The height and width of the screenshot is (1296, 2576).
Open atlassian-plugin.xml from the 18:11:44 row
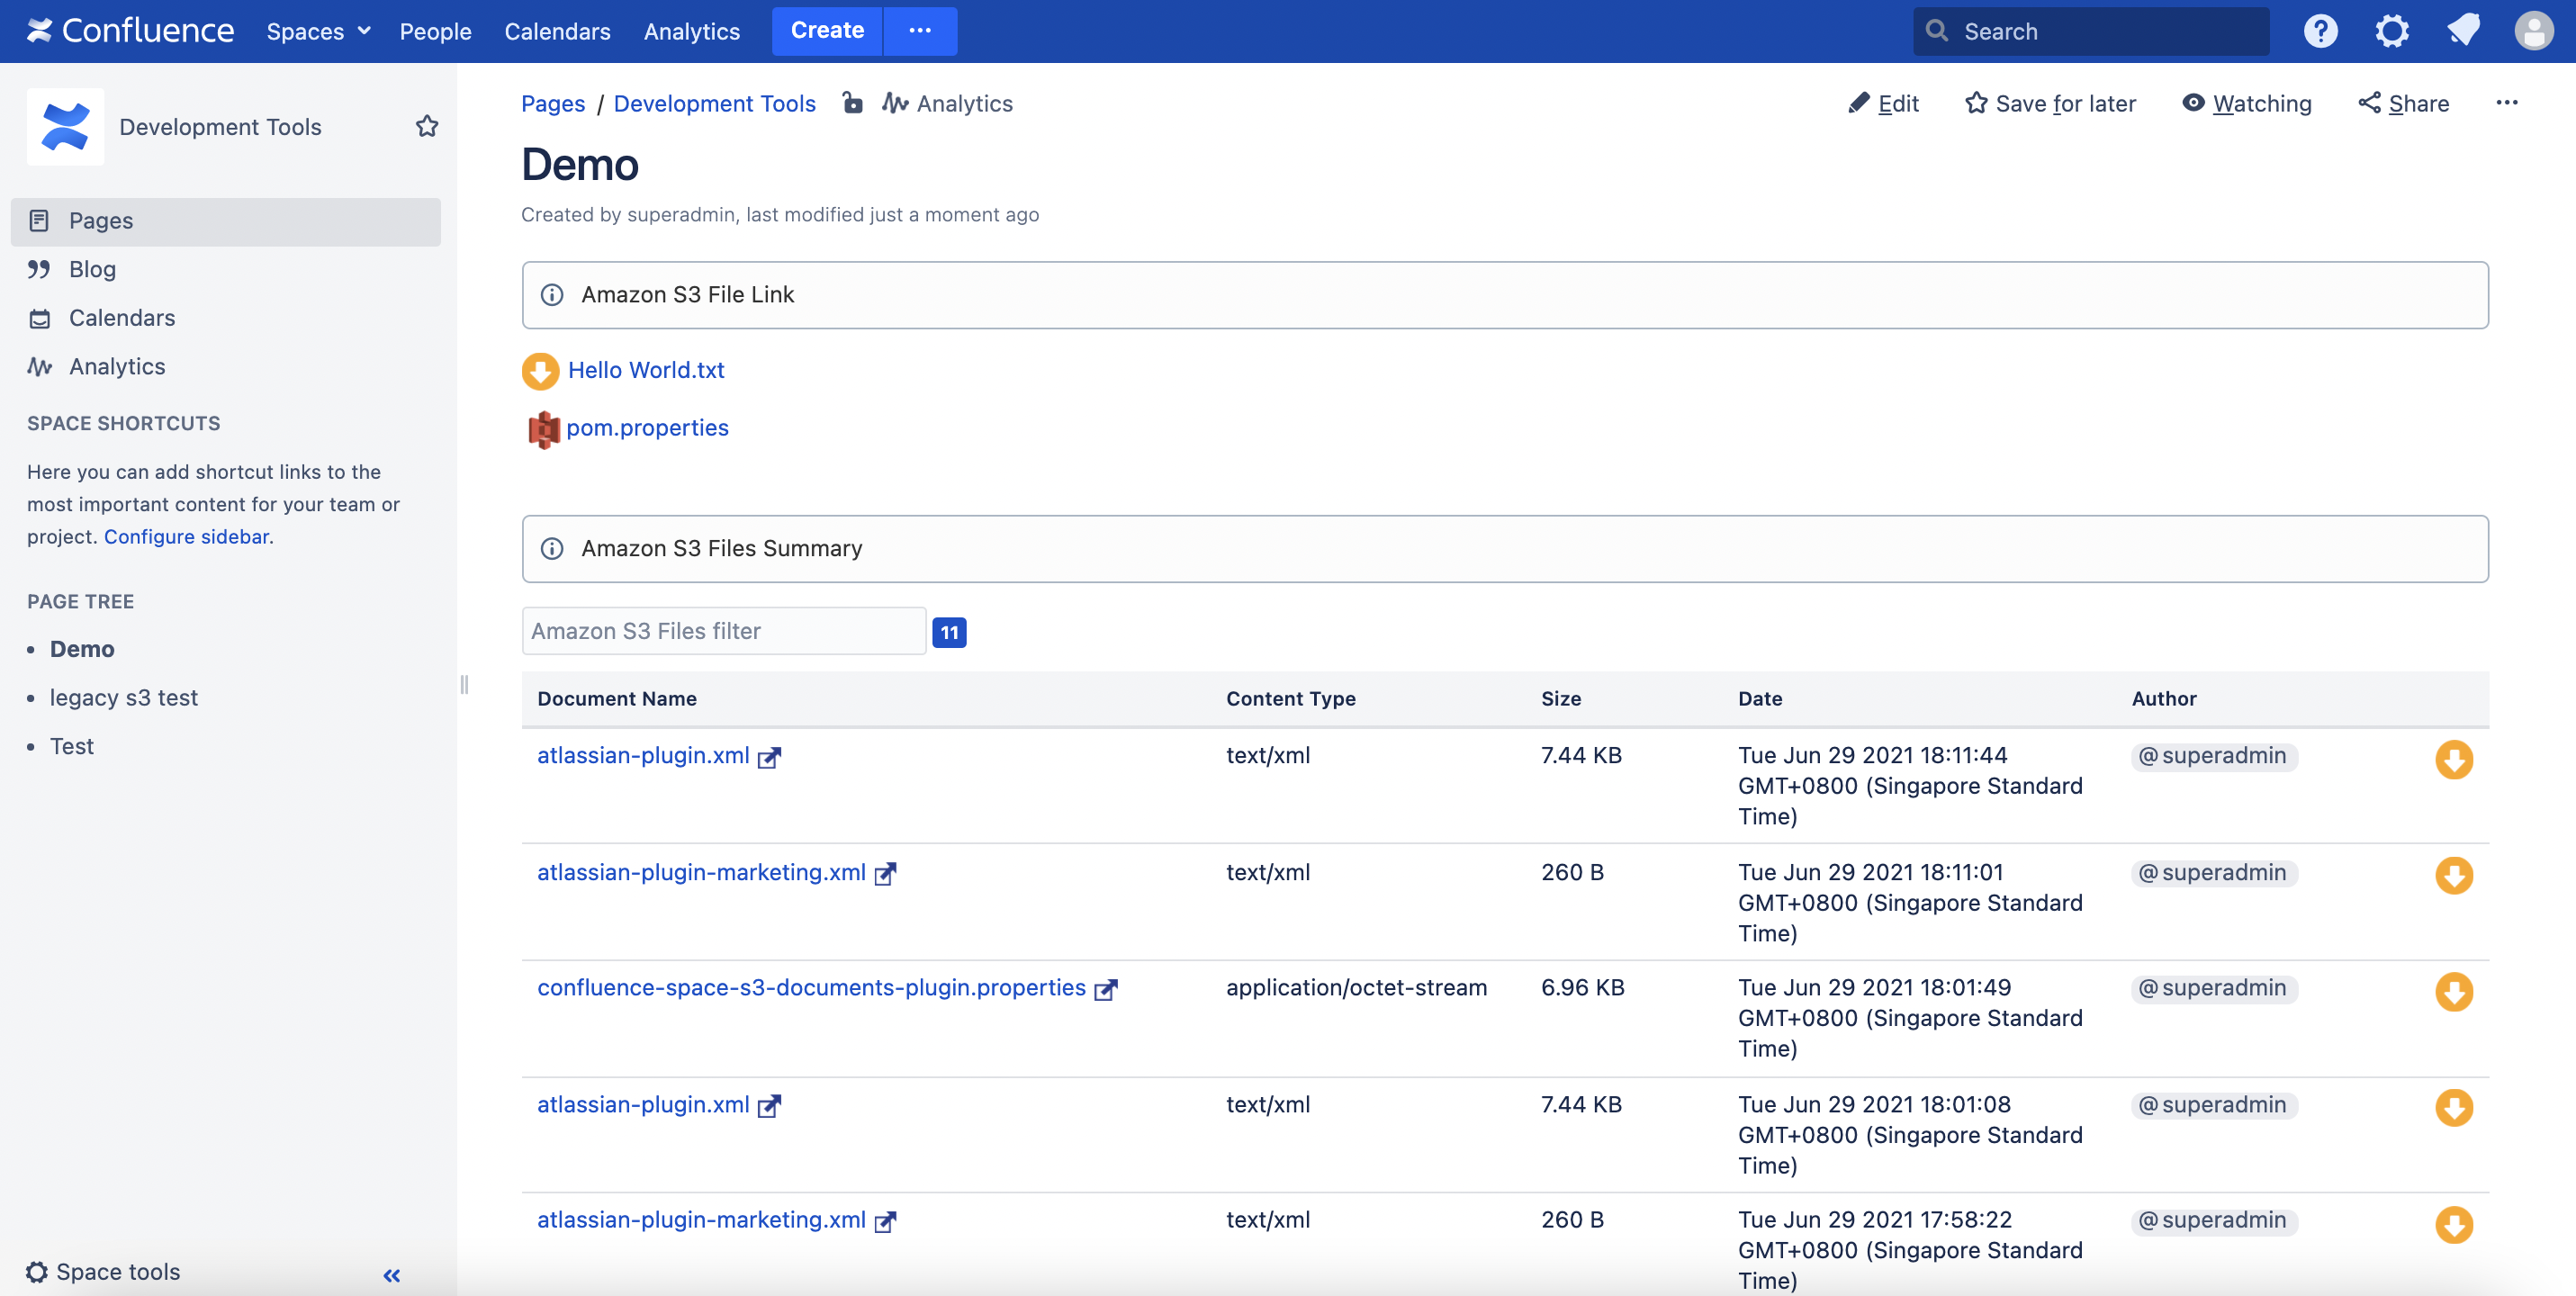tap(643, 756)
